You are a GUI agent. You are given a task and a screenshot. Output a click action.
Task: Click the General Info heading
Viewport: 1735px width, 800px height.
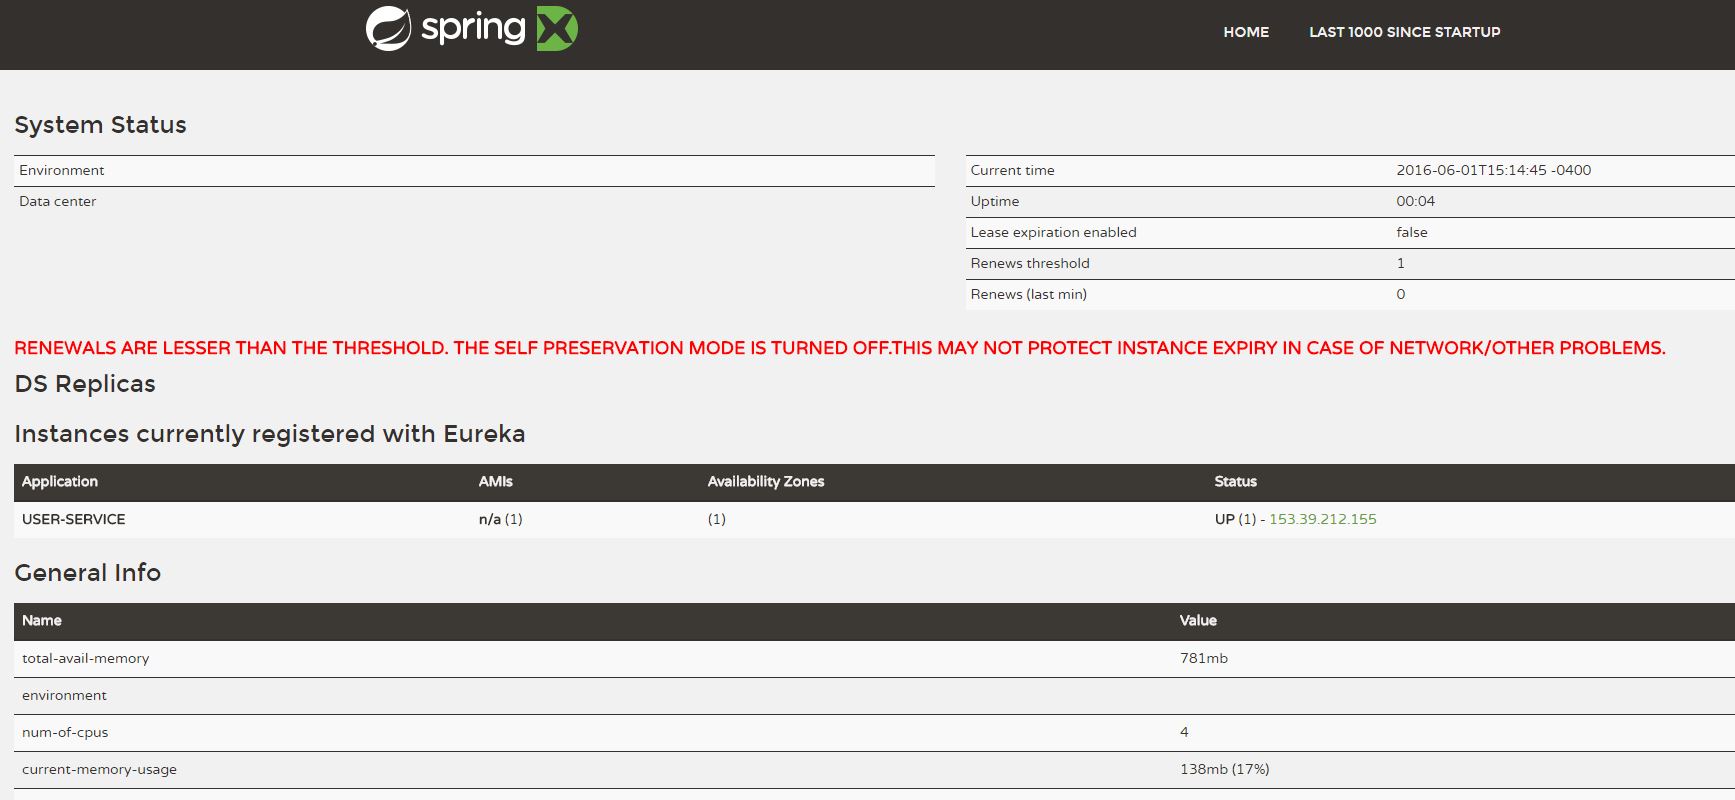tap(87, 573)
